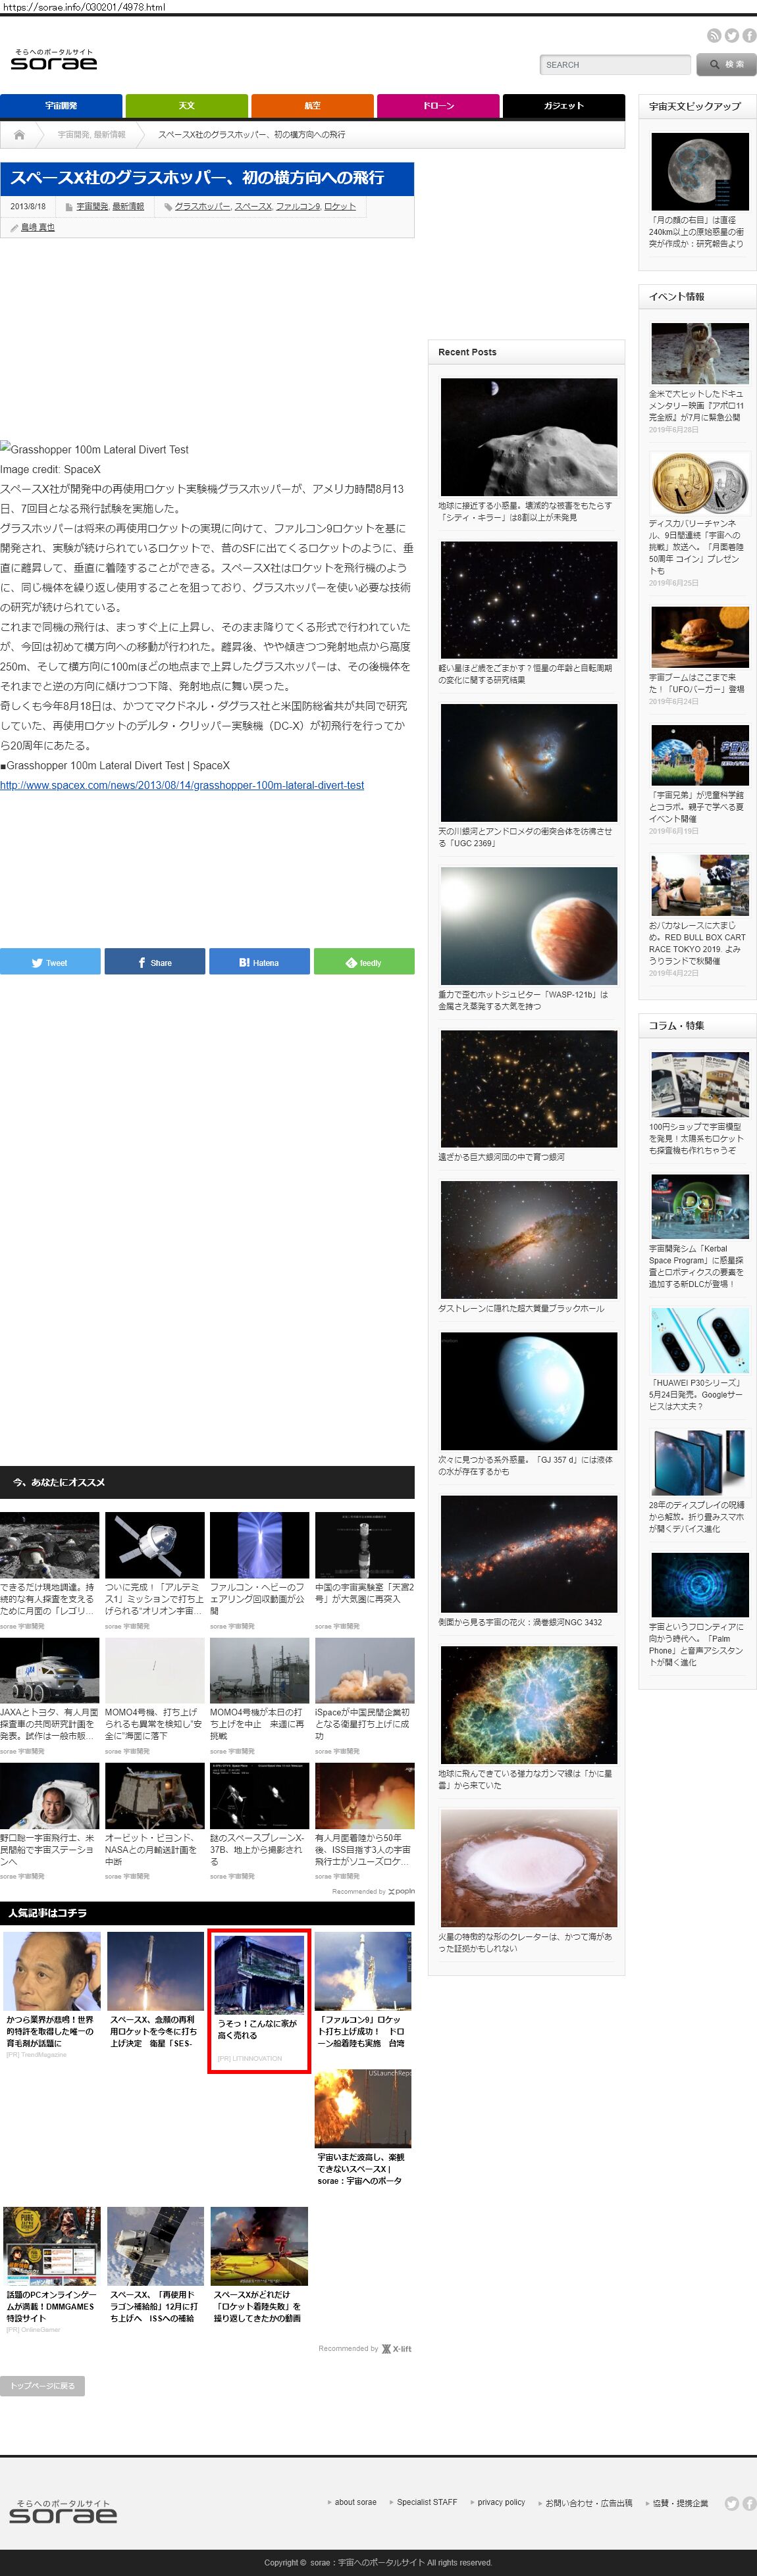Image resolution: width=757 pixels, height=2576 pixels.
Task: Click the グラスホッパー tag link
Action: pos(202,206)
